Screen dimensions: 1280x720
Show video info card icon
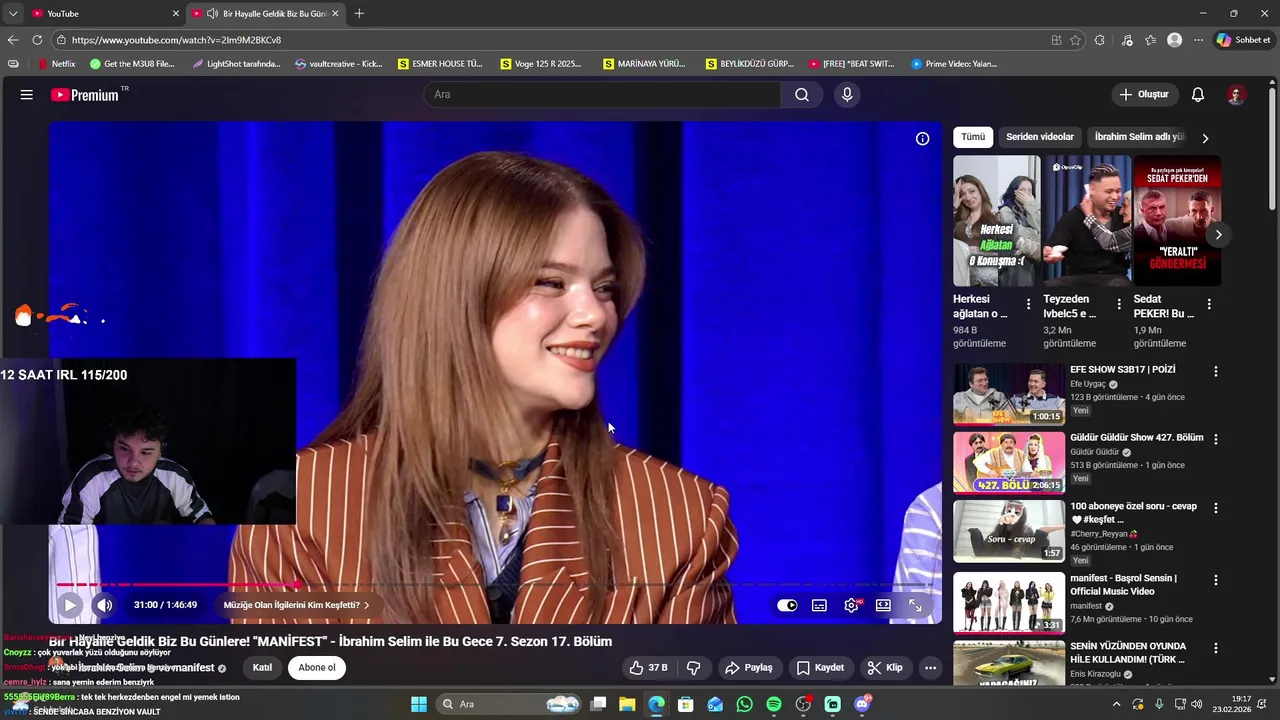click(922, 139)
